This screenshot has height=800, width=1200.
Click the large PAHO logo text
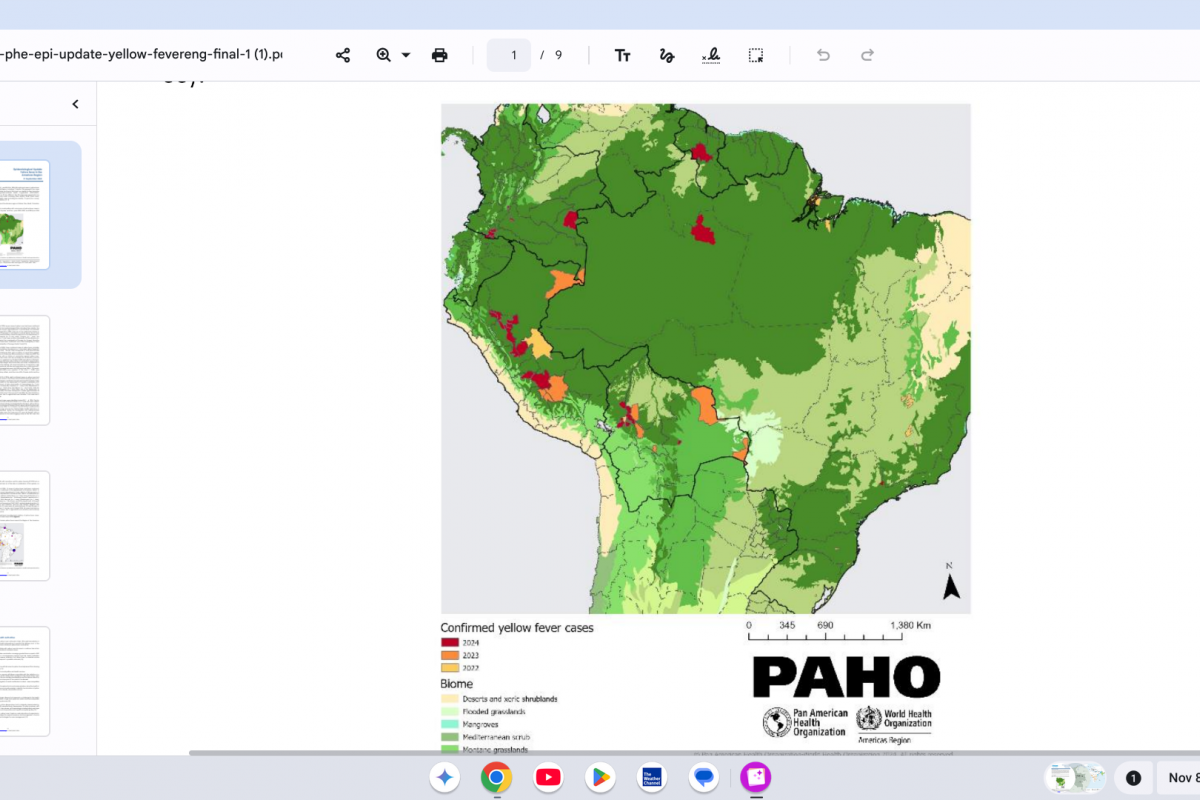[846, 677]
